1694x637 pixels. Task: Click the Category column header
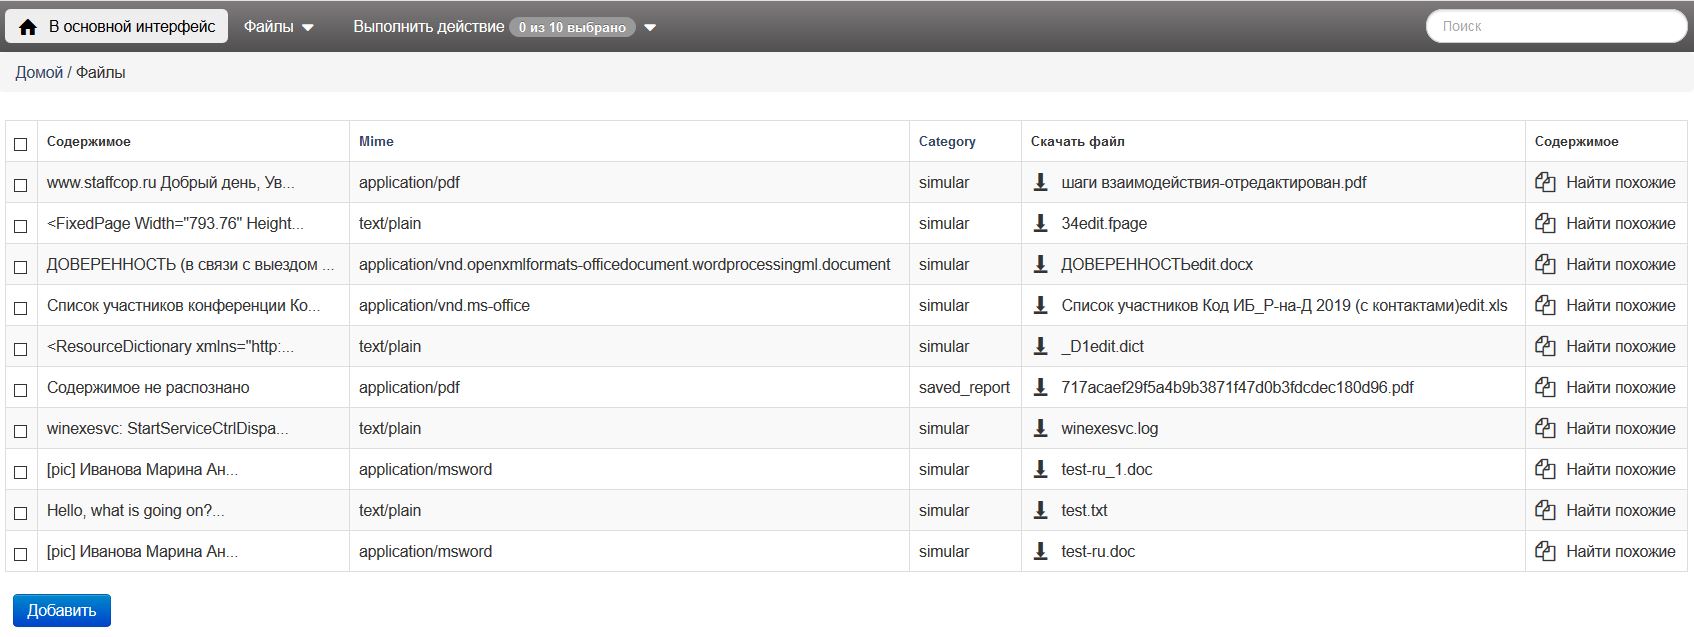(947, 141)
